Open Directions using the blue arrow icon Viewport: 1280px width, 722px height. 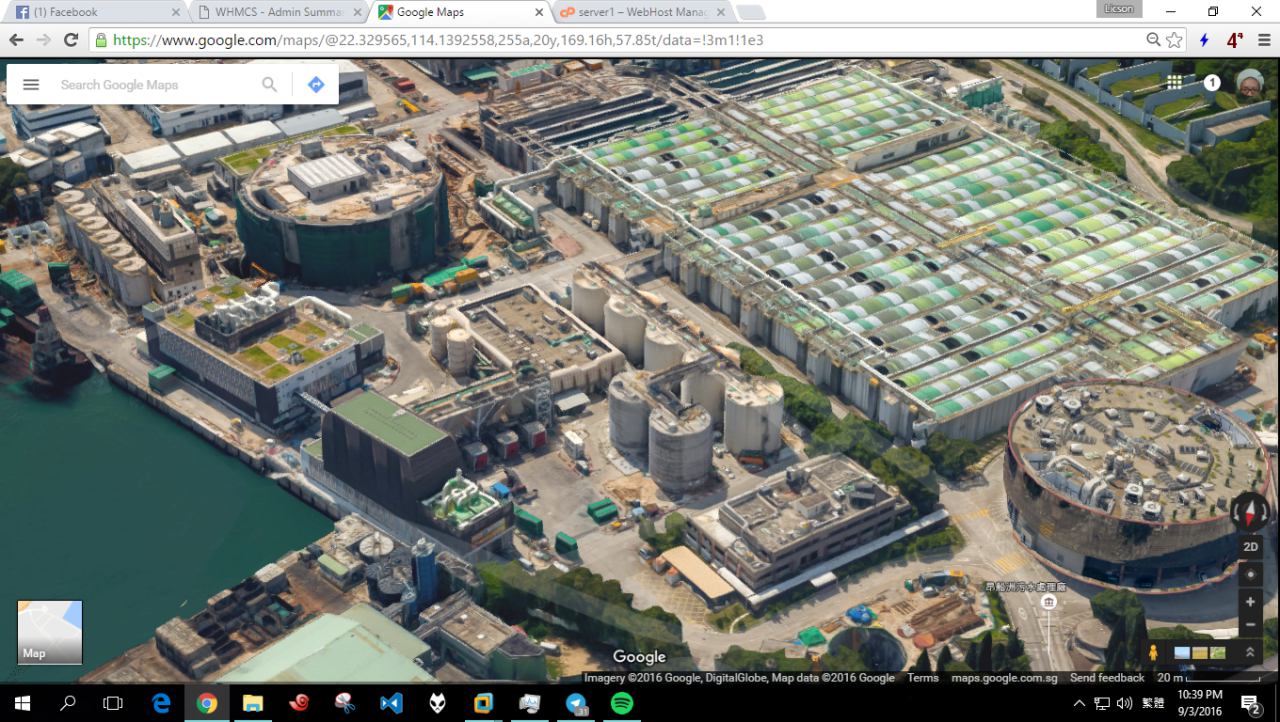[x=316, y=85]
